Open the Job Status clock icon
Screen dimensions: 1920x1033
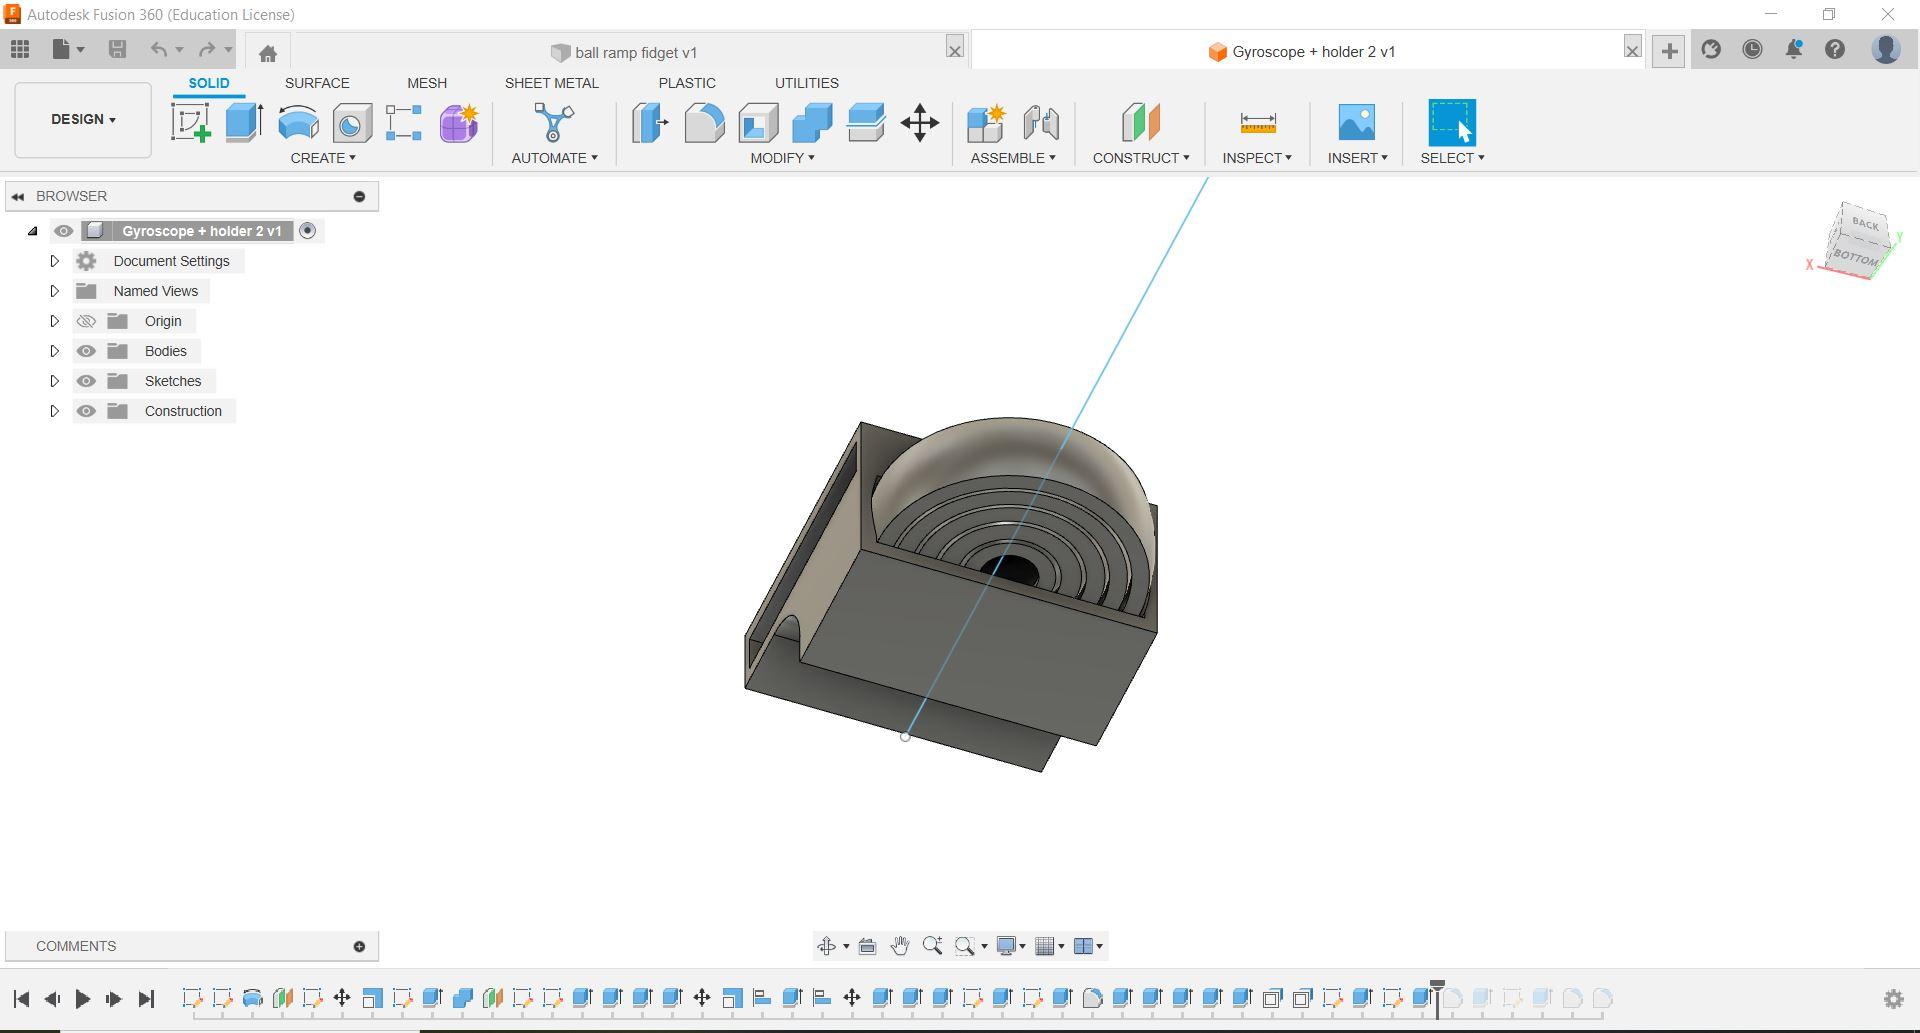coord(1752,49)
